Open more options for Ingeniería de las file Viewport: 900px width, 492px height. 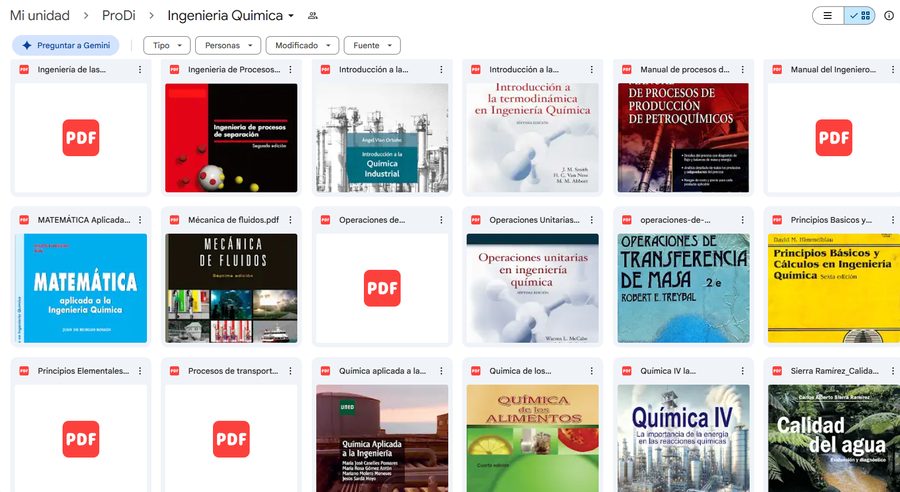[x=139, y=69]
